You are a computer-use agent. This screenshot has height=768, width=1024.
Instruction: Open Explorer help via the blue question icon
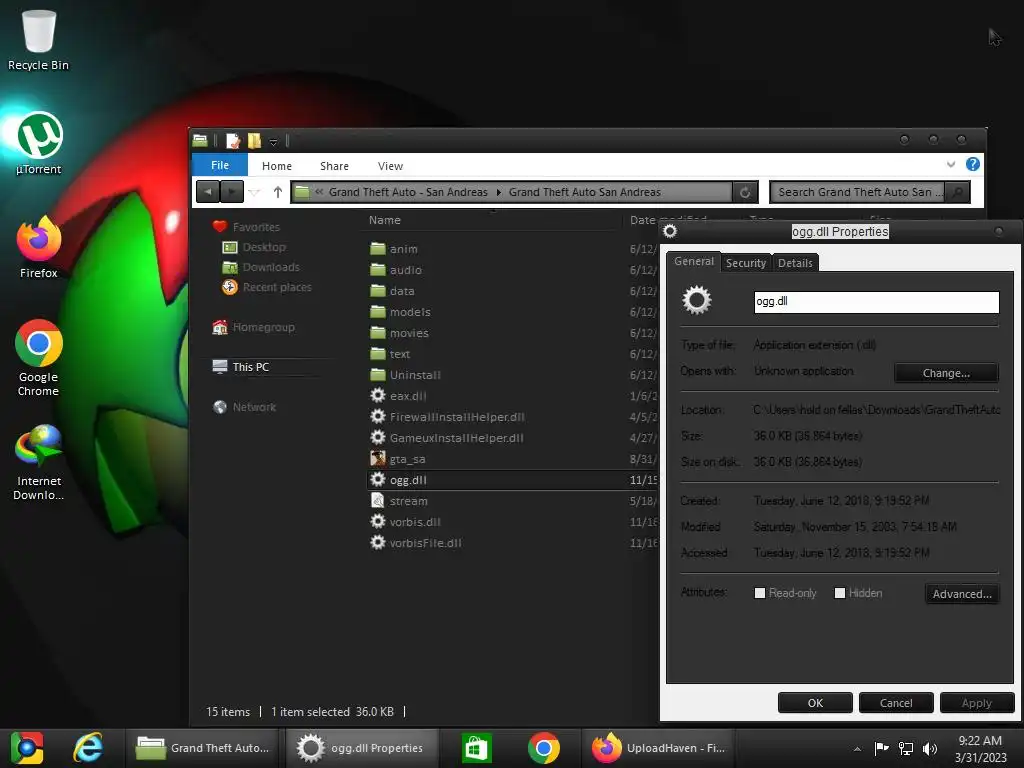[x=972, y=165]
